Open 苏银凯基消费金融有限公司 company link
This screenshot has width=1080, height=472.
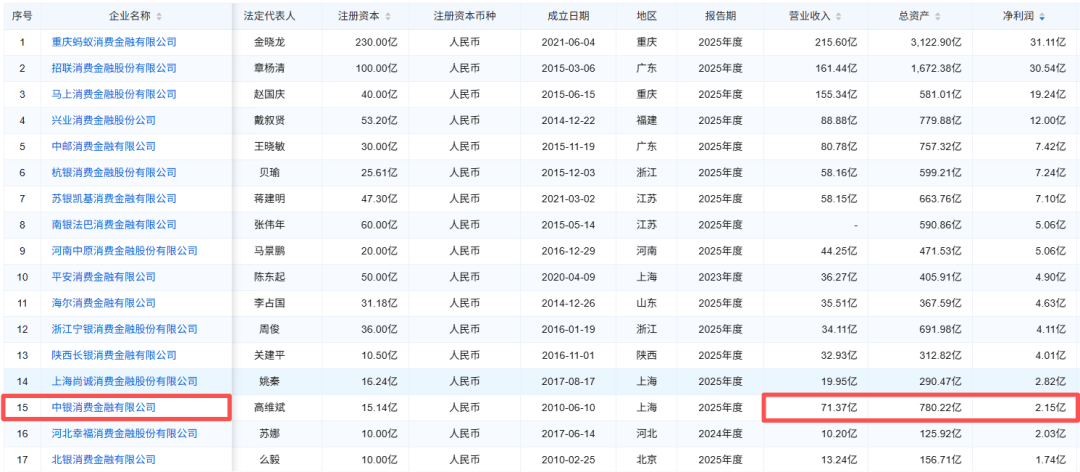pyautogui.click(x=114, y=198)
